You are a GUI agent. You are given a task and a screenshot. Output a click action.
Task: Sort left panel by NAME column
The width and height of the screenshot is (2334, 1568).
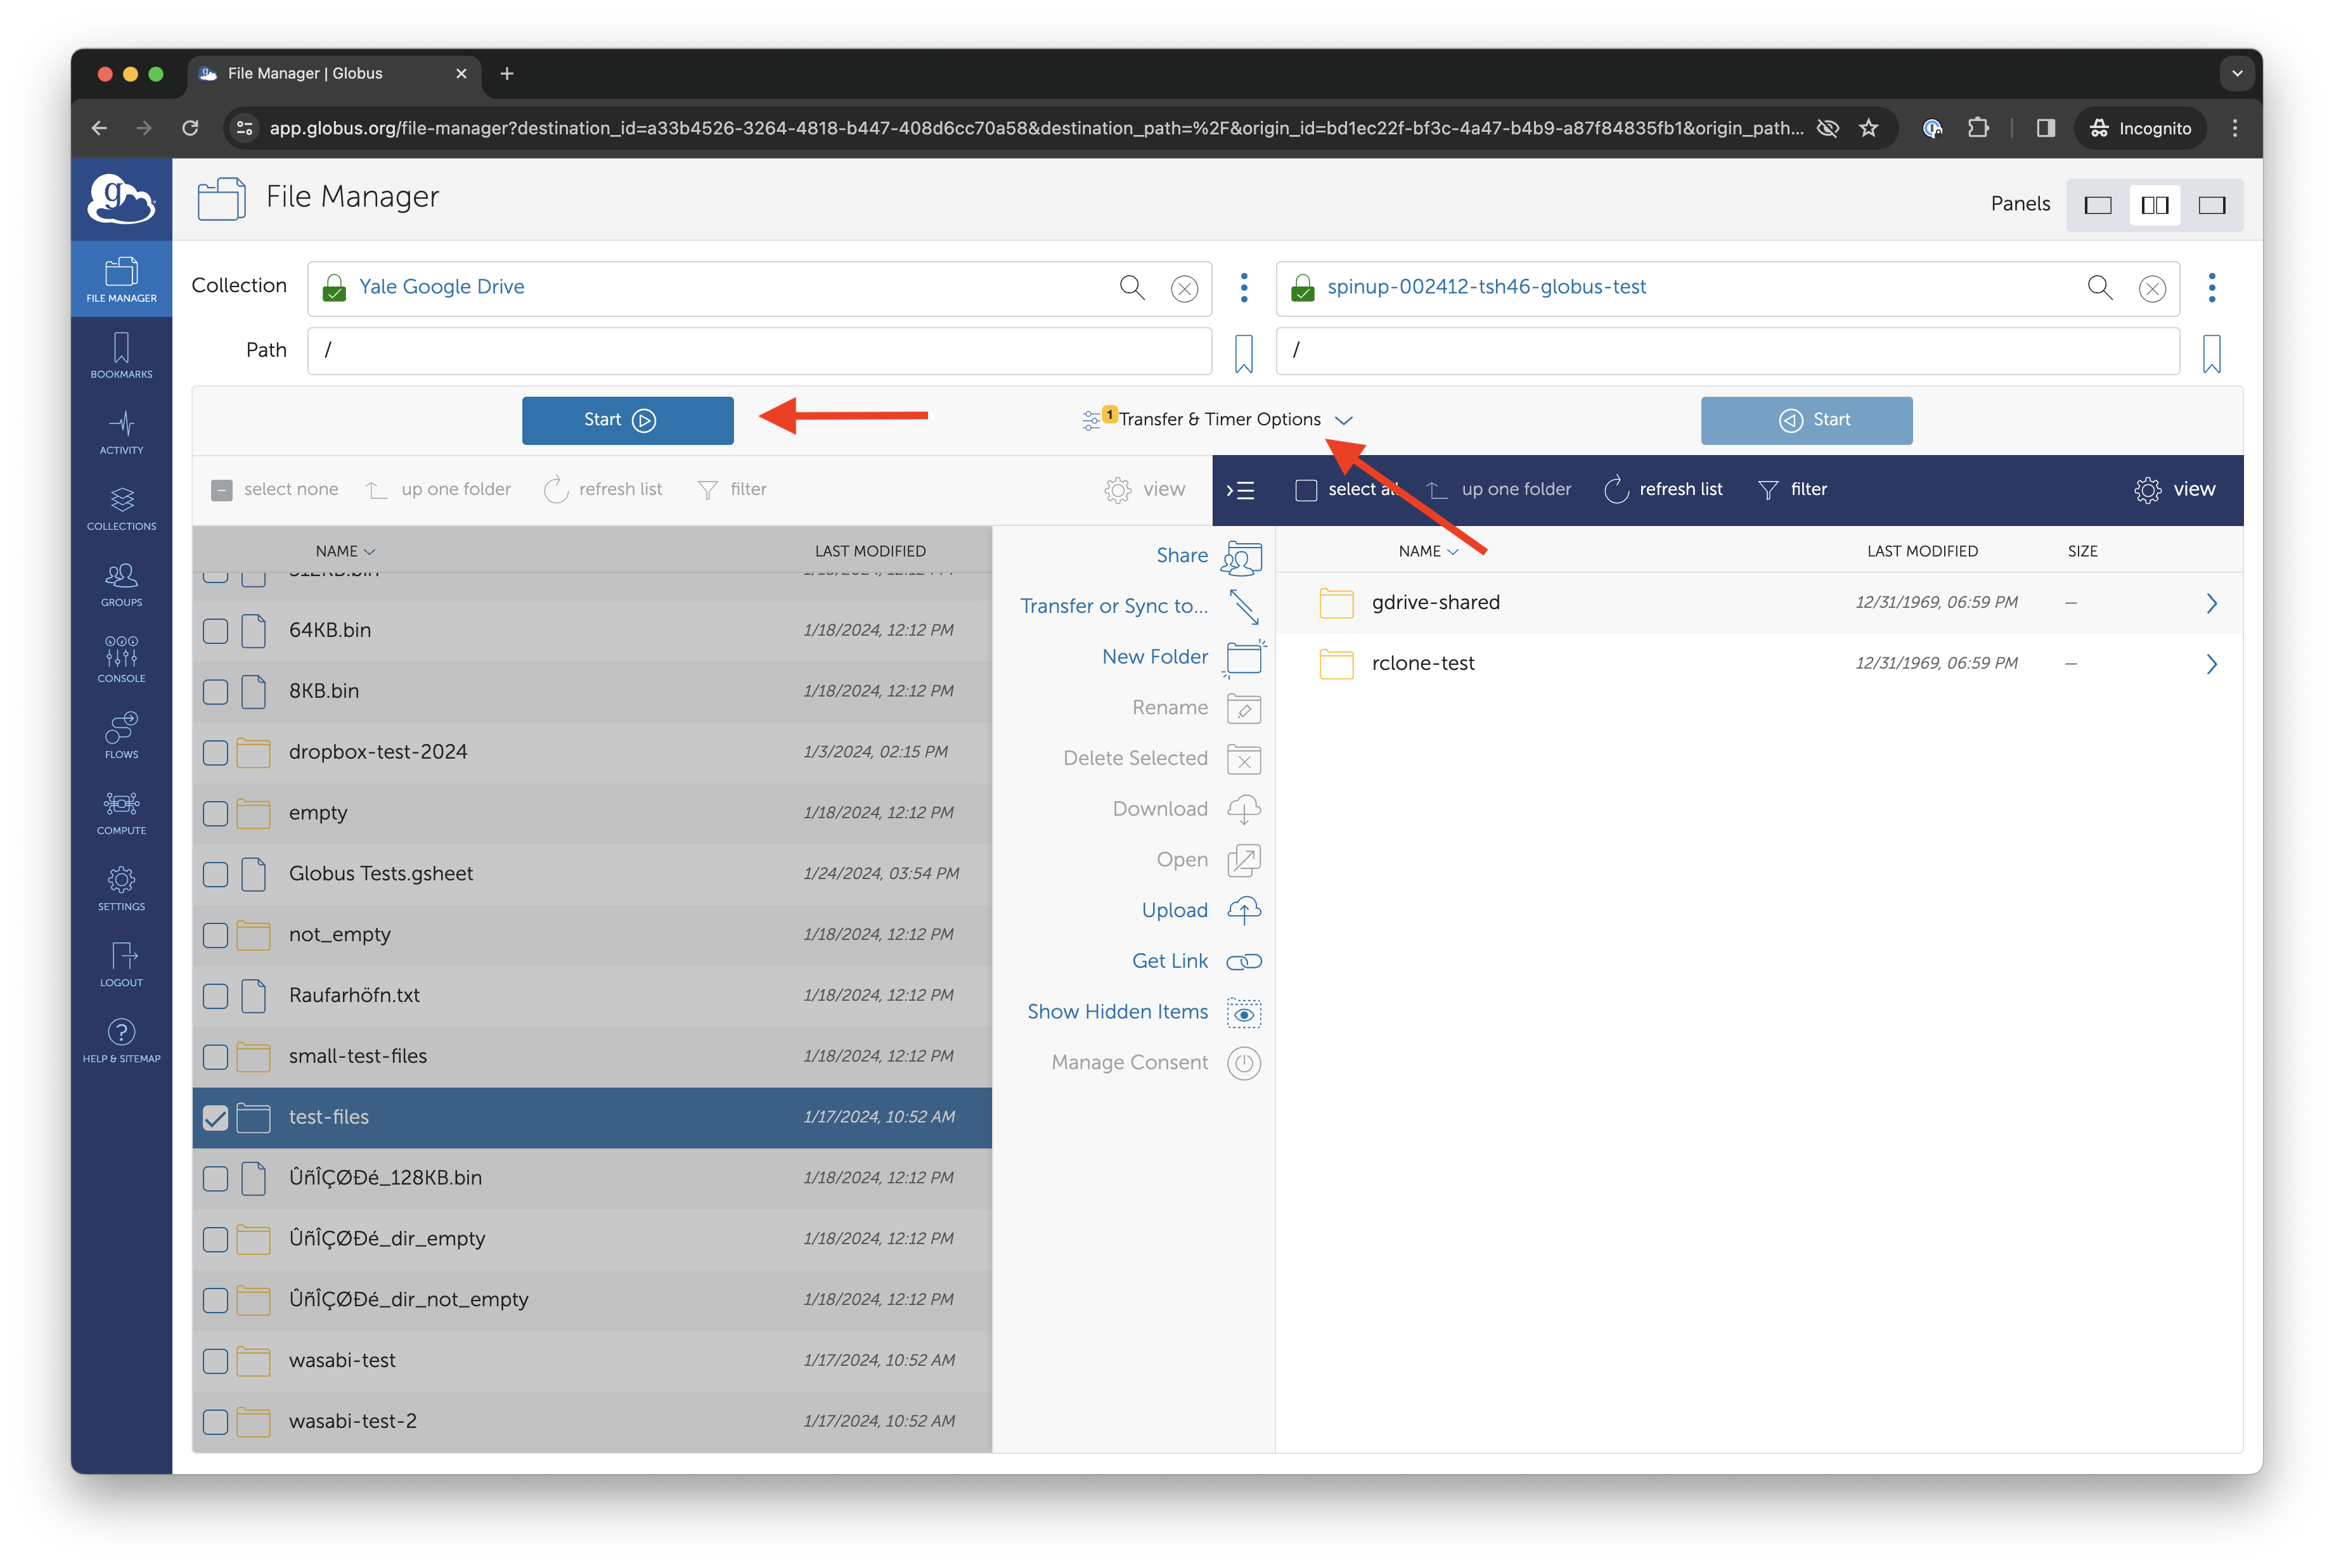click(345, 551)
